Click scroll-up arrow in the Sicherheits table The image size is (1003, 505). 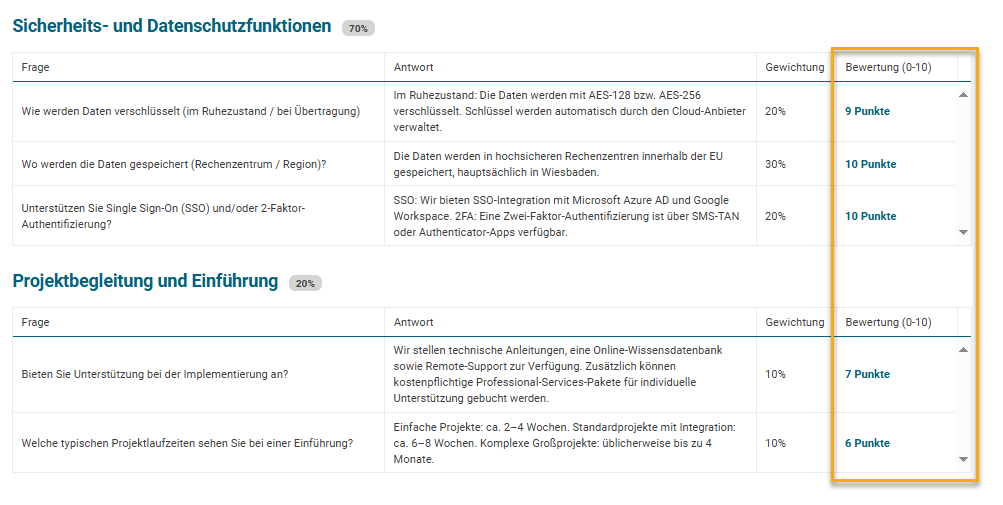(963, 95)
